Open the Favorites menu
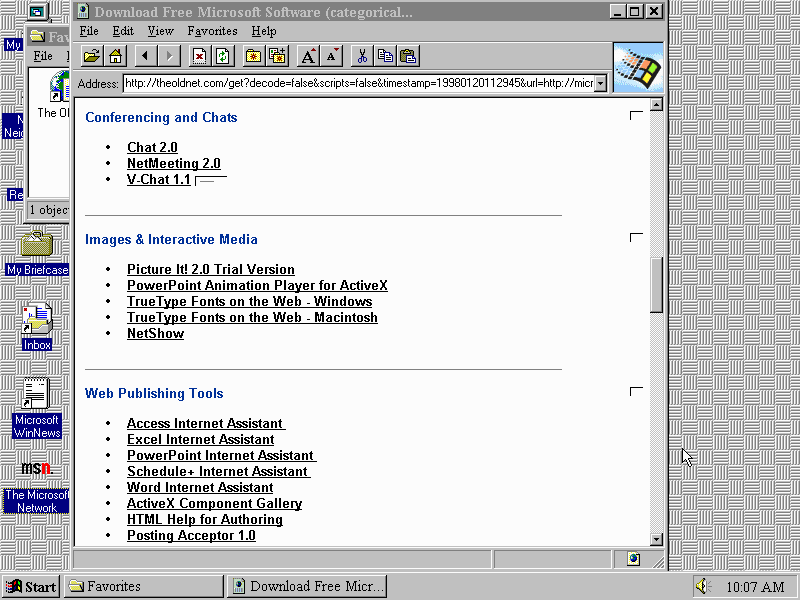 click(x=212, y=31)
